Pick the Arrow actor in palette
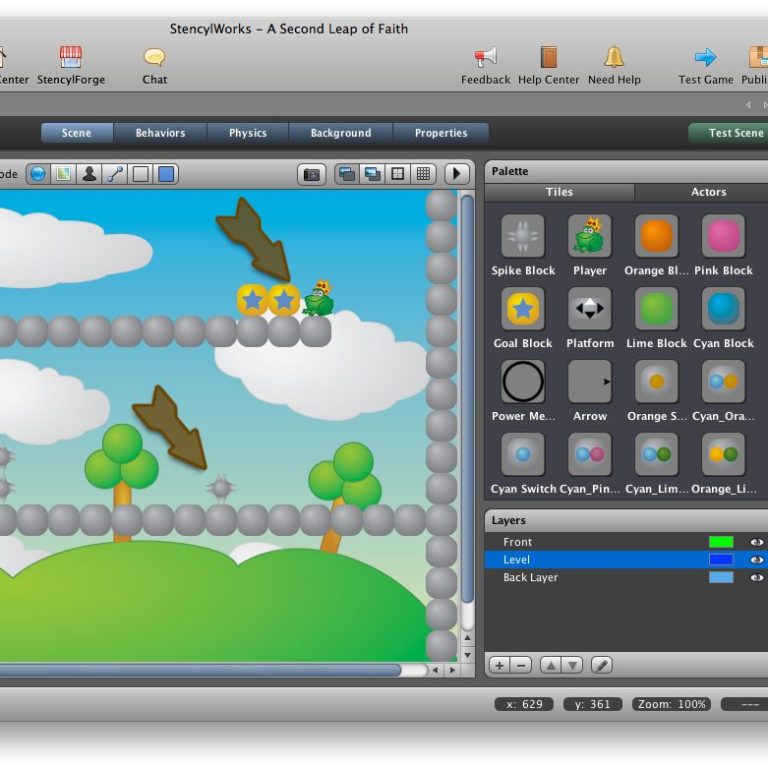Image resolution: width=768 pixels, height=768 pixels. pos(590,382)
